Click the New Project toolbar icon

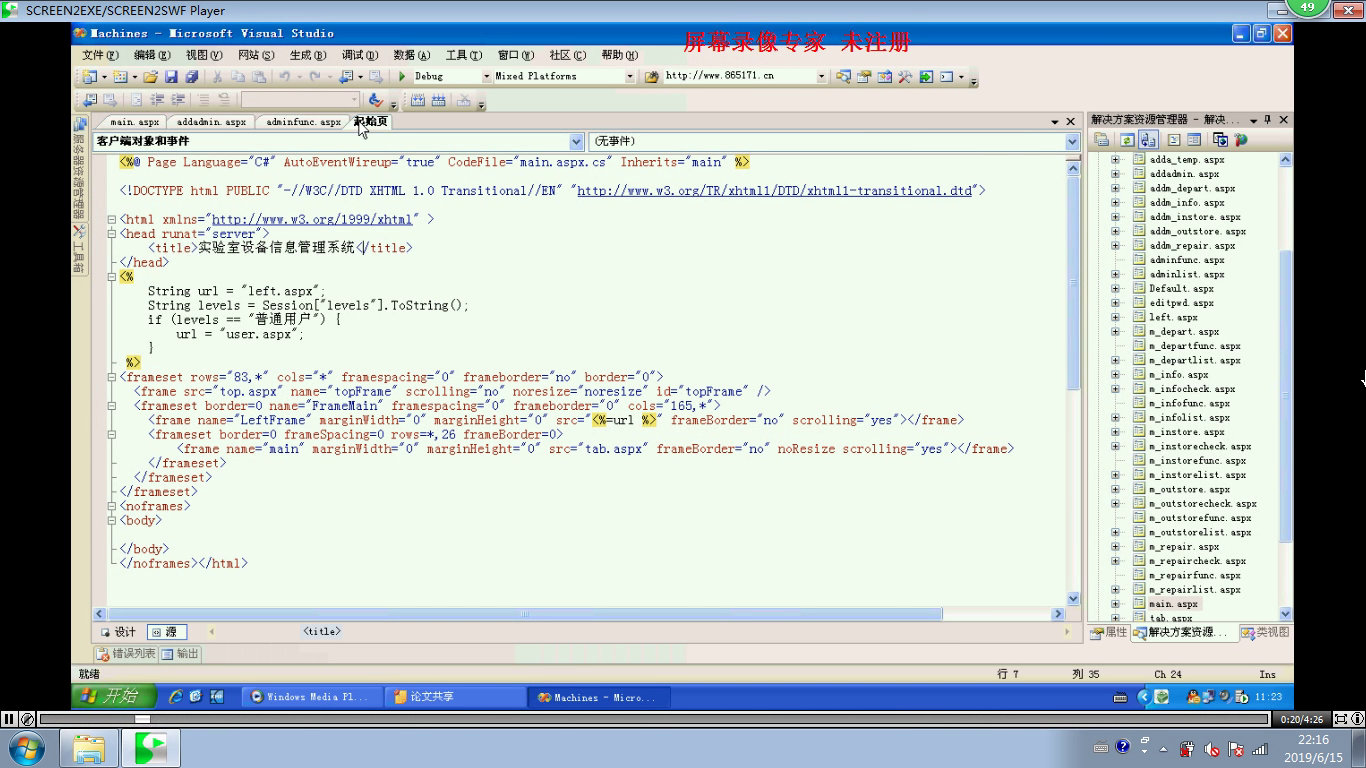[89, 76]
